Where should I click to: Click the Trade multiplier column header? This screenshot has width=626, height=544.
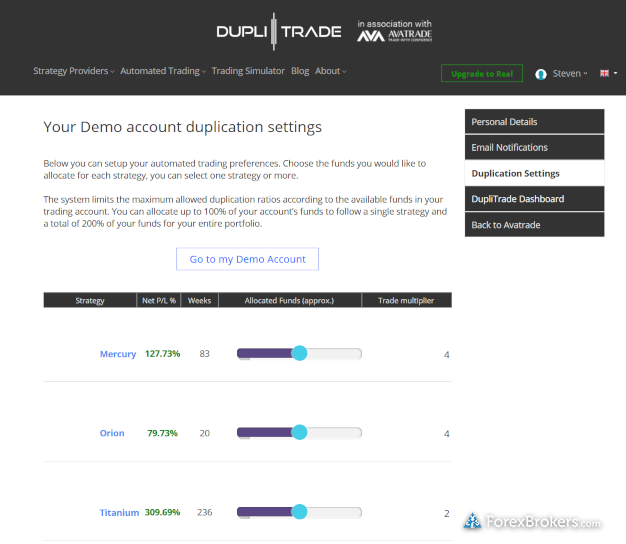click(406, 301)
